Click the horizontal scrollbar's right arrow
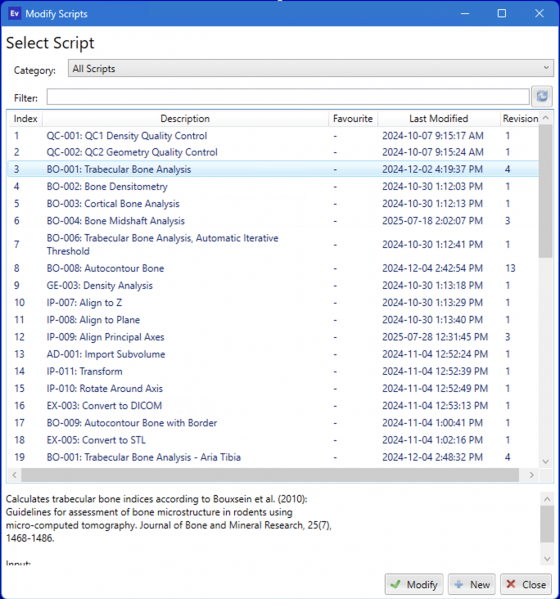This screenshot has height=599, width=560. 531,475
